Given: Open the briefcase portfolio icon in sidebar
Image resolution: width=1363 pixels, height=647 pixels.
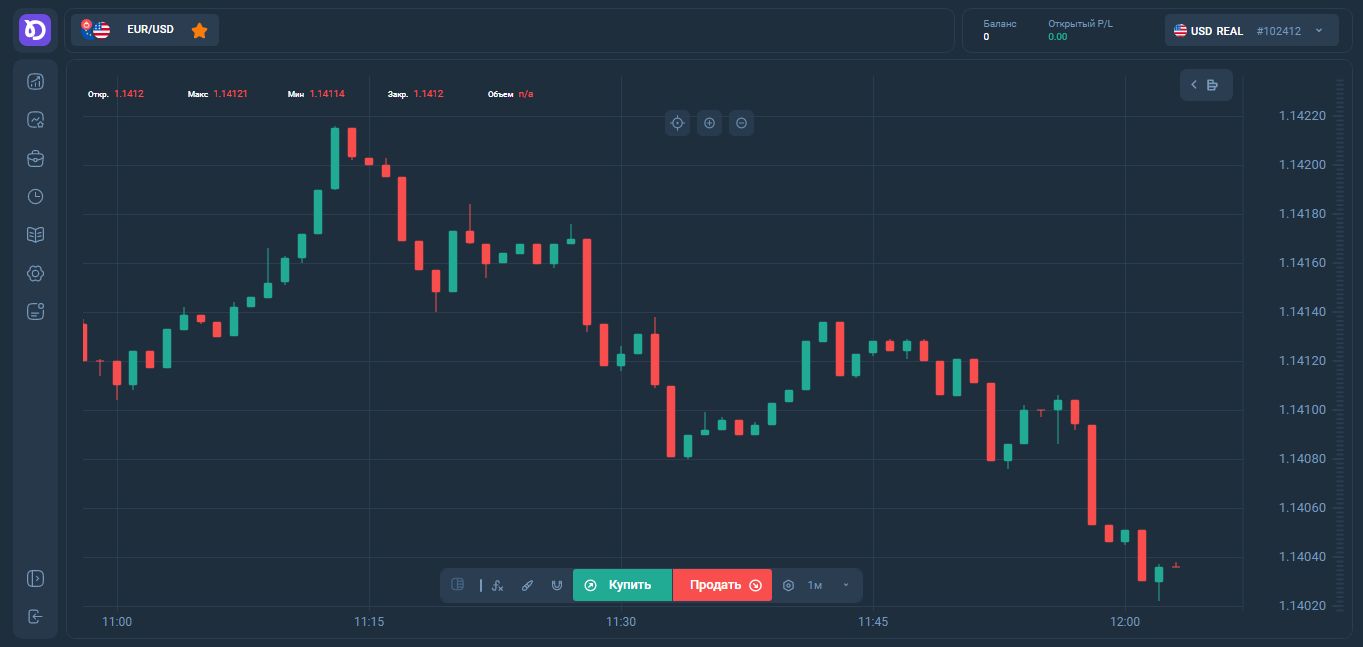Looking at the screenshot, I should pos(35,158).
